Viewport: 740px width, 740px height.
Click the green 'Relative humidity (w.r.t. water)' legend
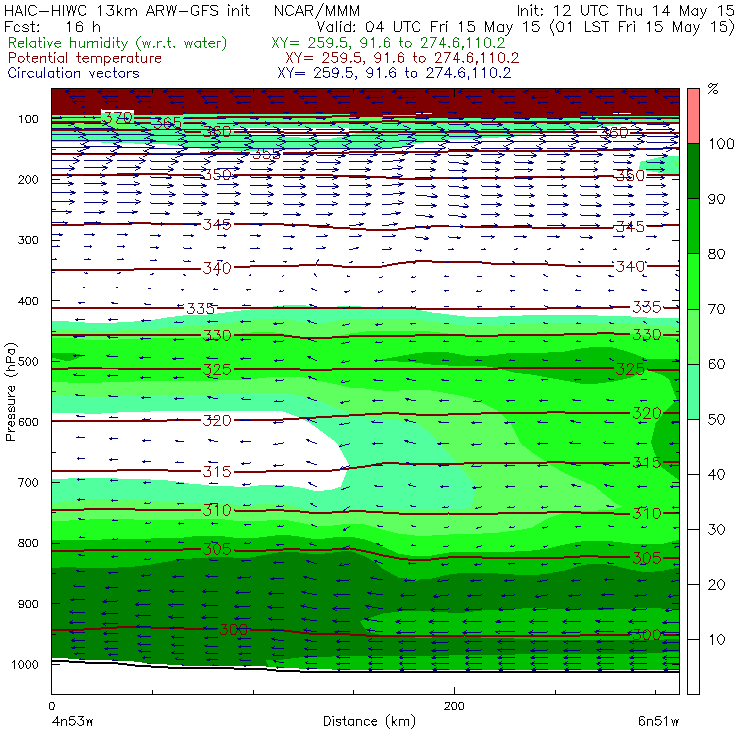click(118, 43)
